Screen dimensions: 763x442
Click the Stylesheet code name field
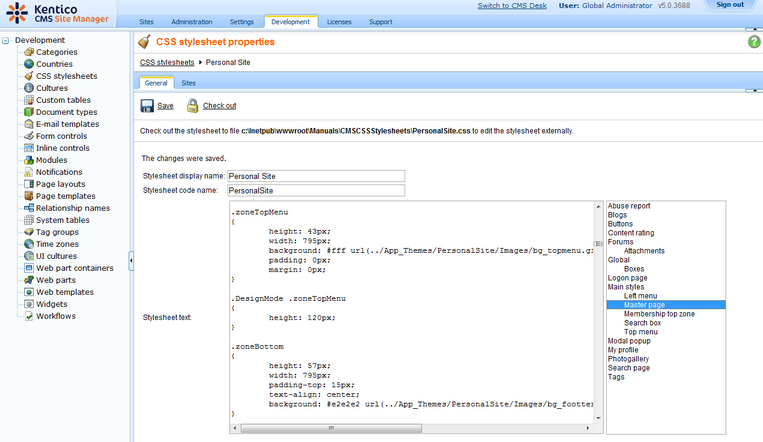point(316,190)
